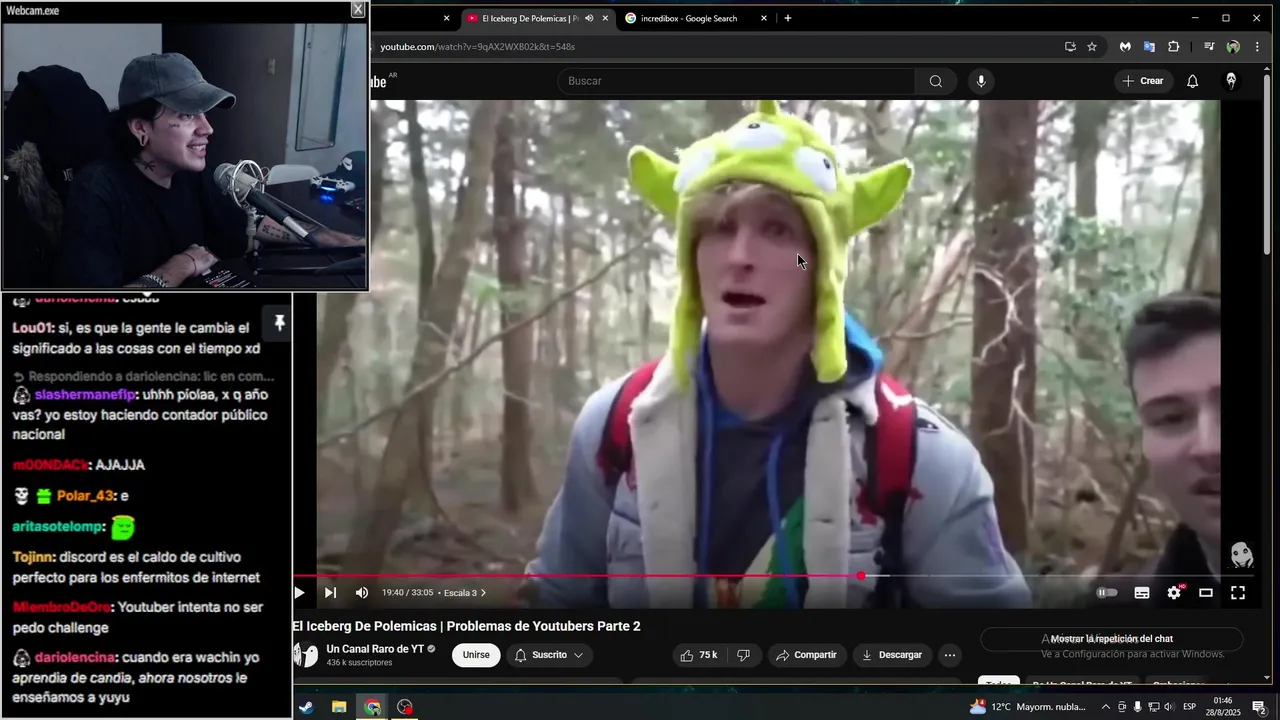
Task: Click the red video progress bar scrubber
Action: click(x=861, y=576)
